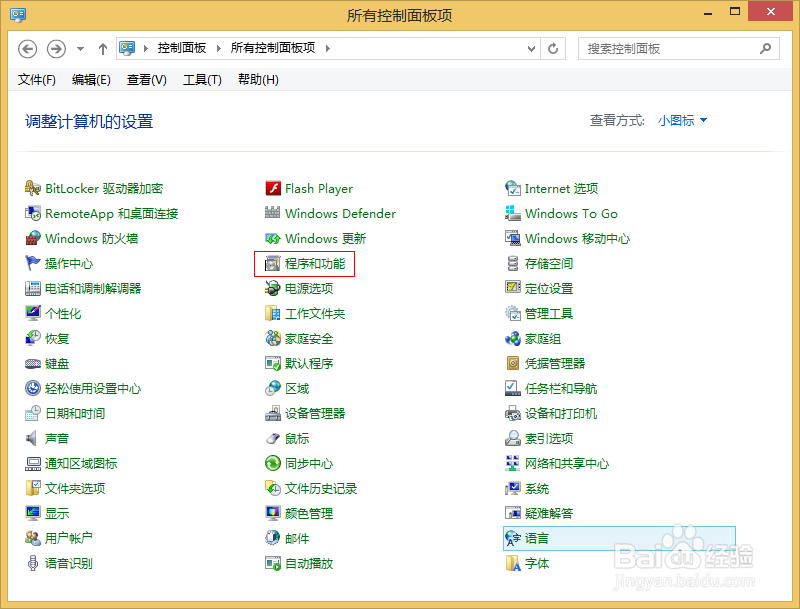Open the 帮助(H) menu
Viewport: 800px width, 609px height.
(258, 80)
